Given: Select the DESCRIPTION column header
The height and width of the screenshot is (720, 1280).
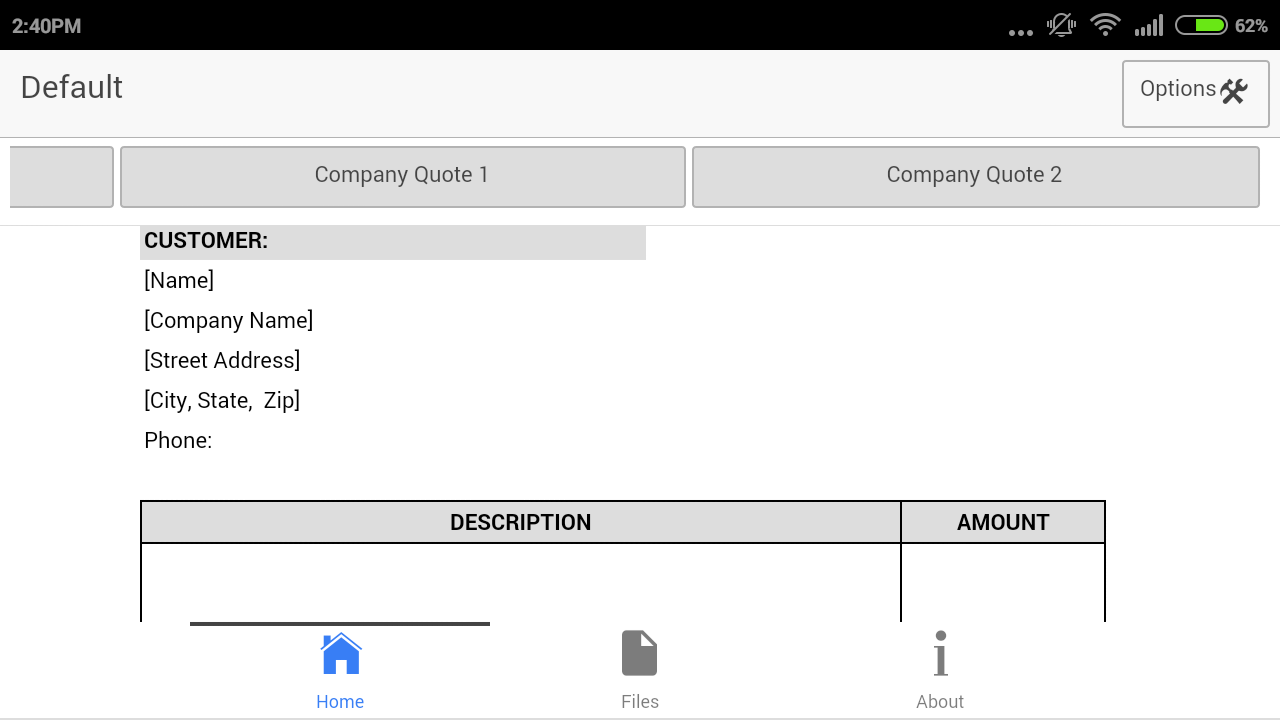Looking at the screenshot, I should 520,523.
